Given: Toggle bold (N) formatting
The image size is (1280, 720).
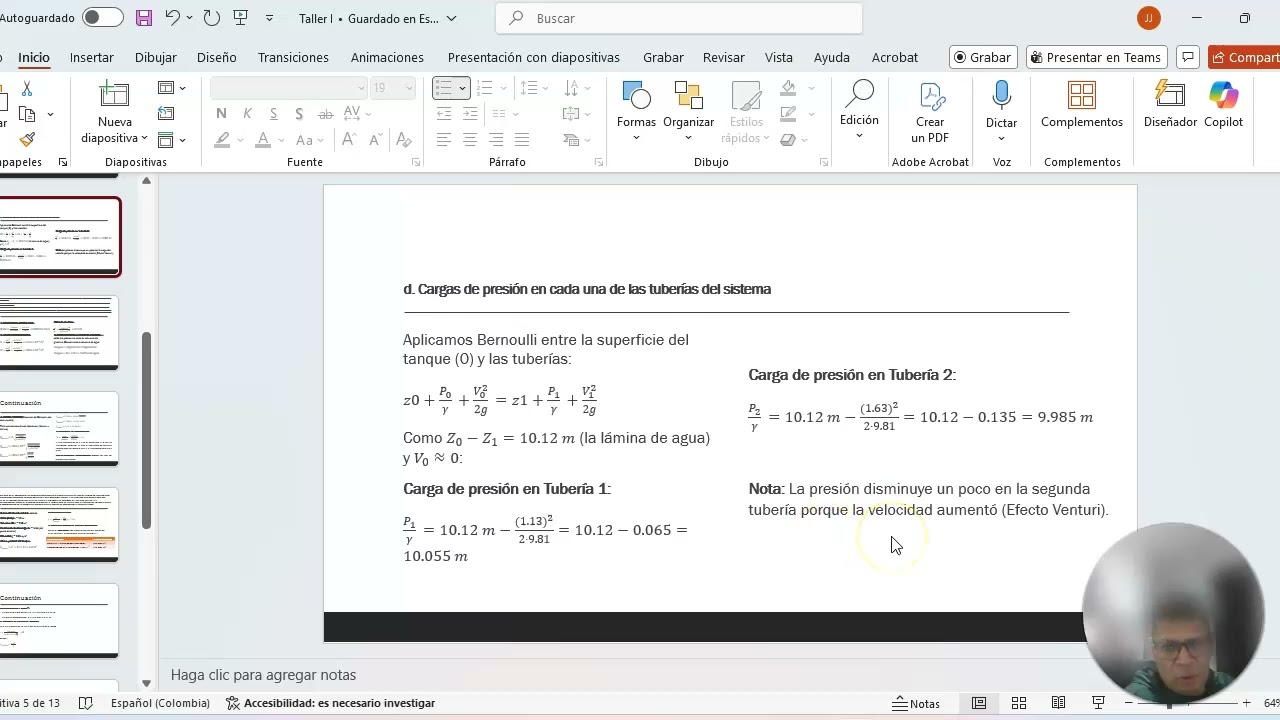Looking at the screenshot, I should tap(221, 114).
